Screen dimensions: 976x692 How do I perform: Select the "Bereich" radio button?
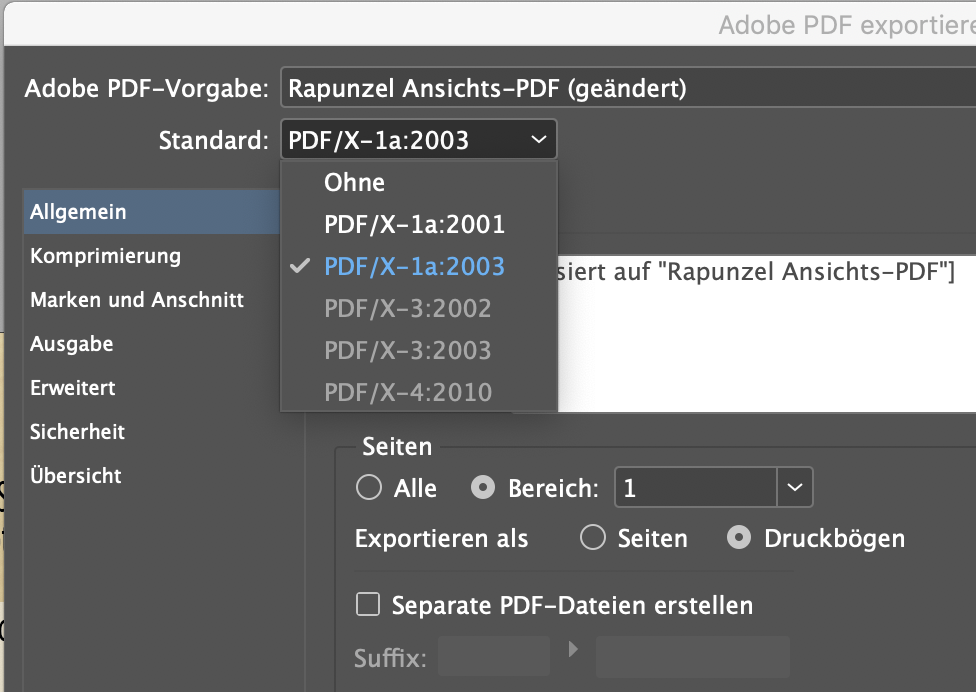(483, 487)
